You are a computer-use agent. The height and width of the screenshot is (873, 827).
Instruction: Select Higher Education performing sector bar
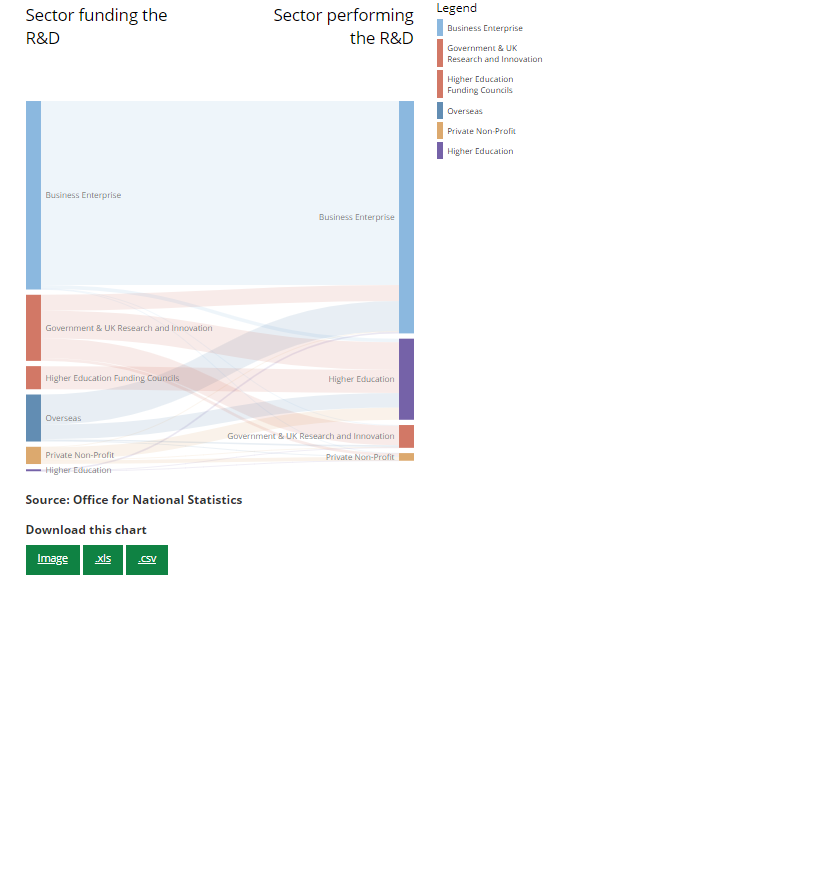tap(406, 379)
